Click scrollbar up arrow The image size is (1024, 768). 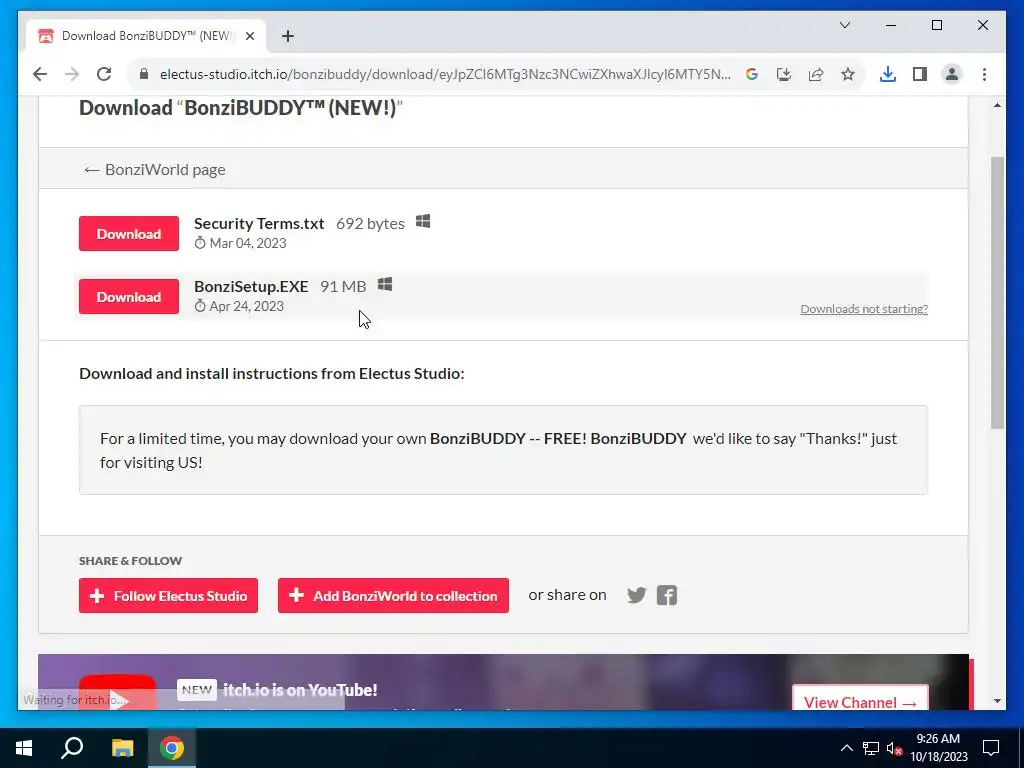(997, 105)
